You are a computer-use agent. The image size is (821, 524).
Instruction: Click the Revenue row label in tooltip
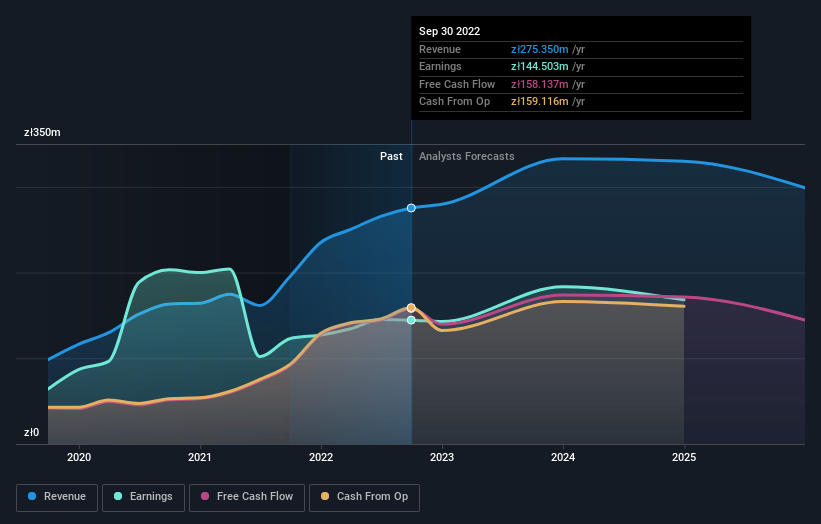(440, 49)
